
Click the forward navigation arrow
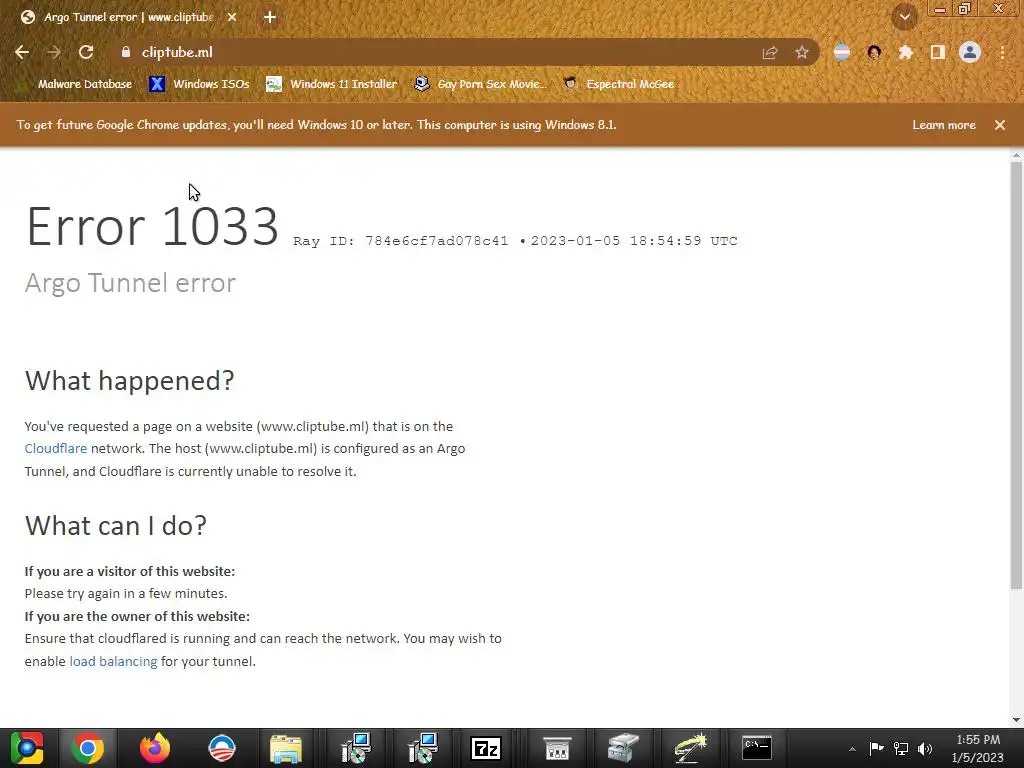pos(54,52)
